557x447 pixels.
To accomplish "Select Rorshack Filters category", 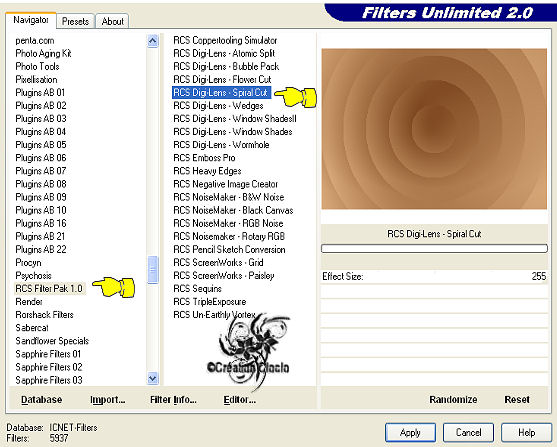I will pyautogui.click(x=44, y=315).
